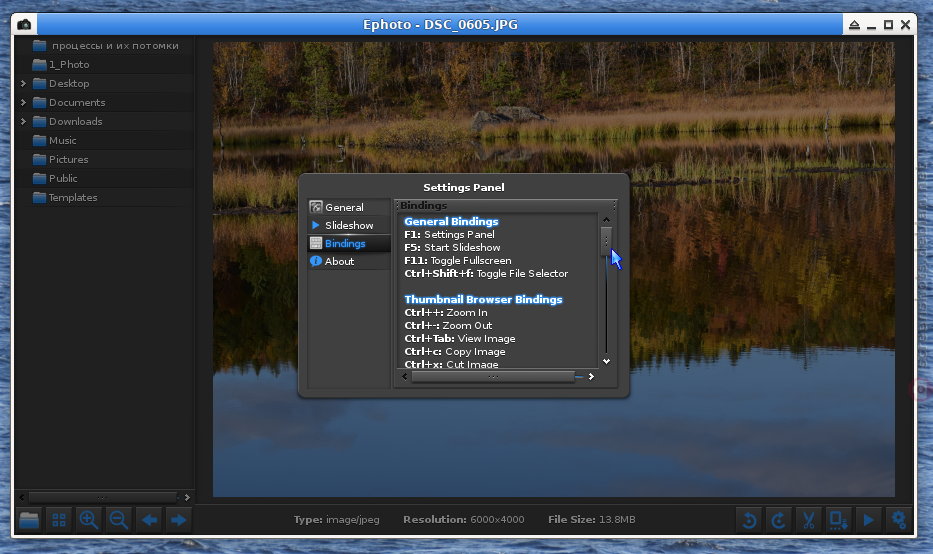Screen dimensions: 933x554
Task: Click the Music folder icon
Action: pyautogui.click(x=39, y=140)
